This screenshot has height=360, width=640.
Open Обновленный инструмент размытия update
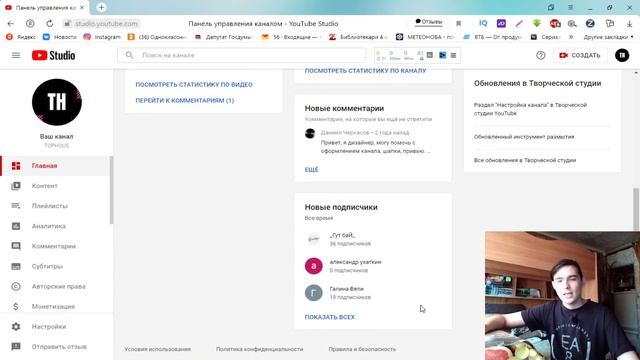point(524,137)
